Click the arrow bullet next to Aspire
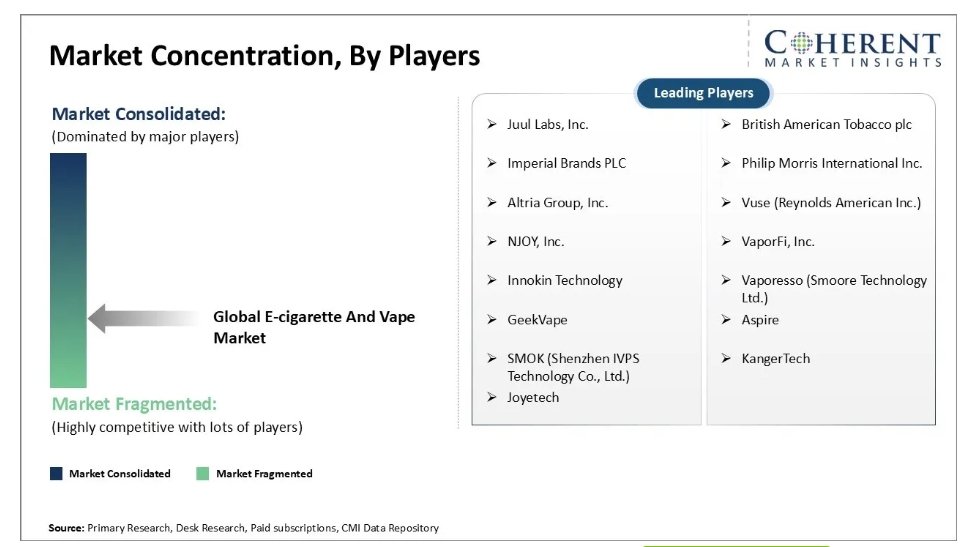 click(x=726, y=319)
